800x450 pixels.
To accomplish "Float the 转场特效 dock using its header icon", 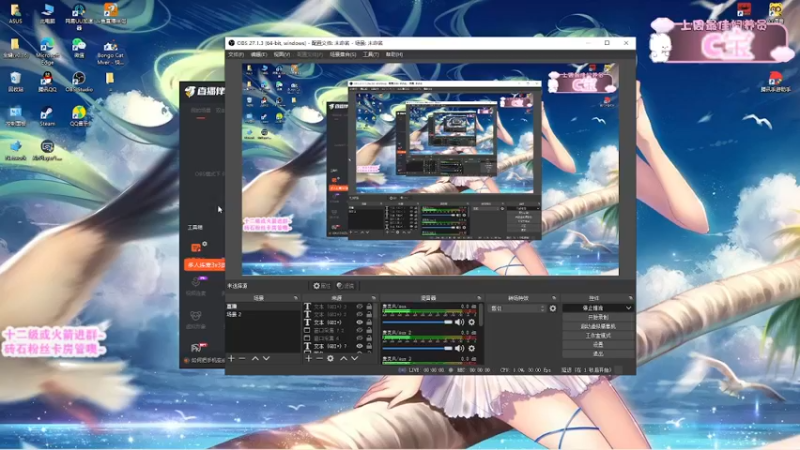I will [x=554, y=298].
